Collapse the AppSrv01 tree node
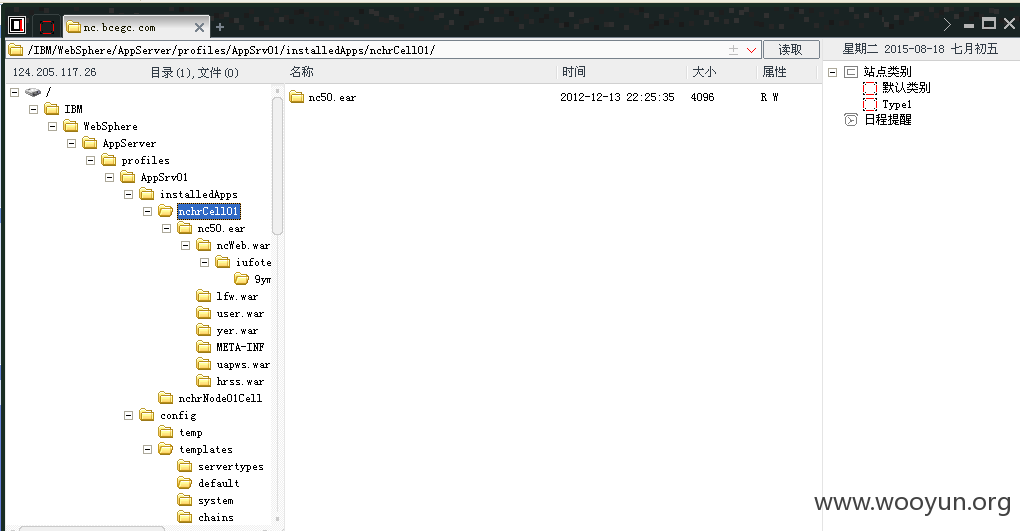 click(109, 177)
